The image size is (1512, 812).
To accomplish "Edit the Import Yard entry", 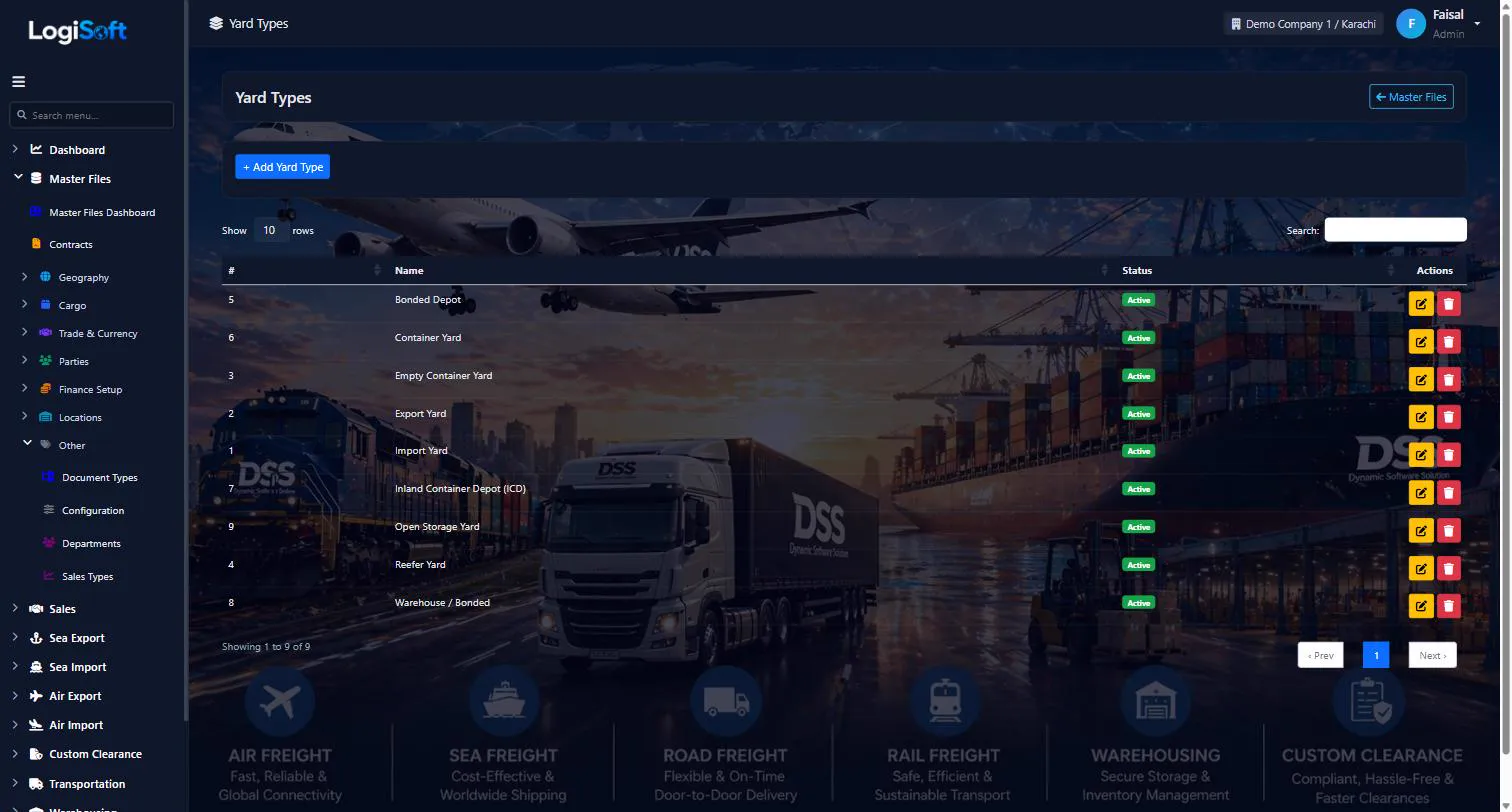I will point(1421,455).
